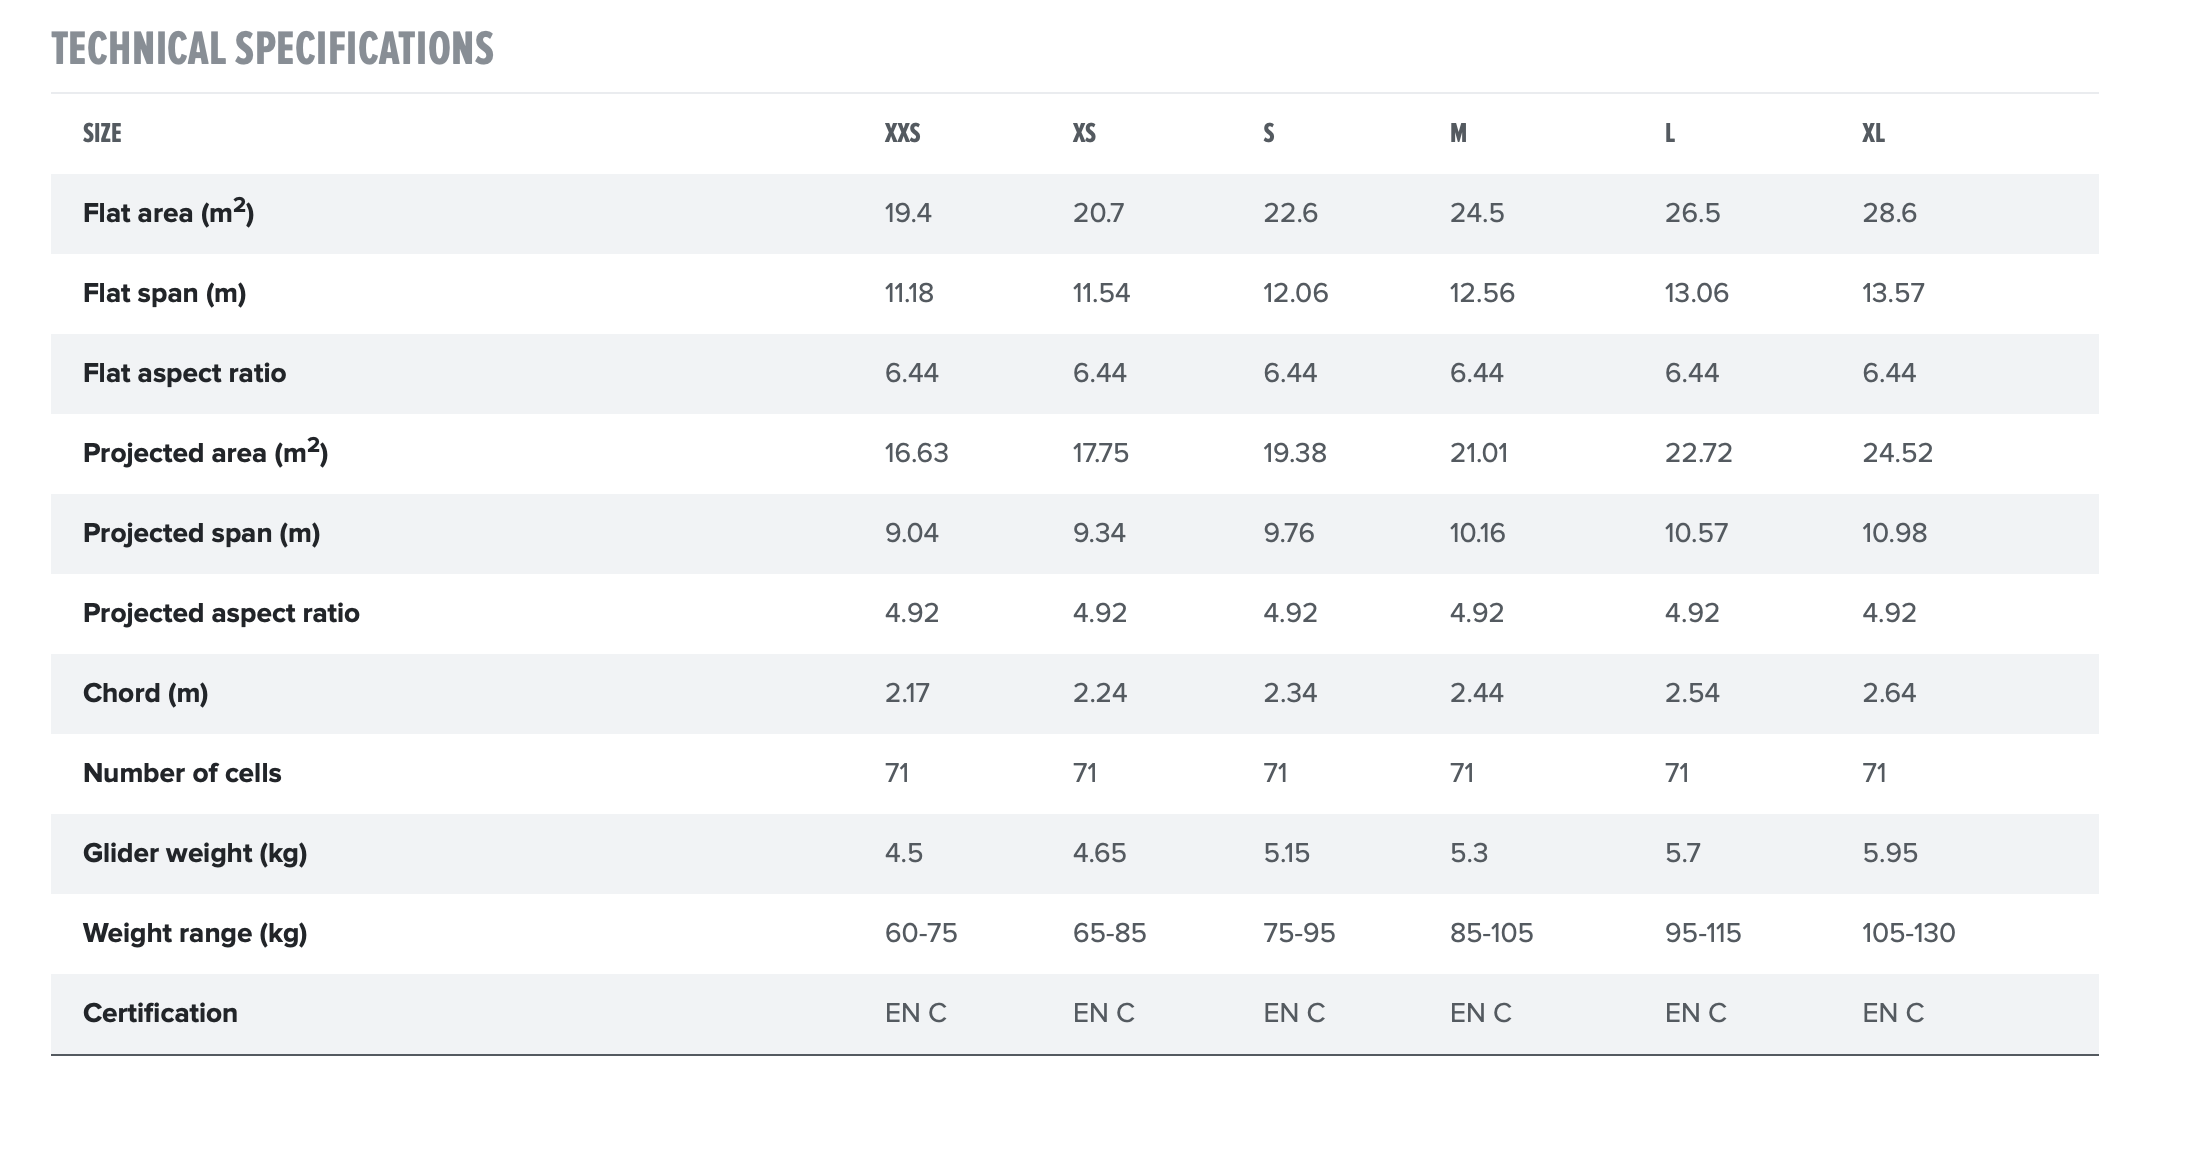Select the Number of cells row label
This screenshot has width=2200, height=1150.
click(182, 773)
